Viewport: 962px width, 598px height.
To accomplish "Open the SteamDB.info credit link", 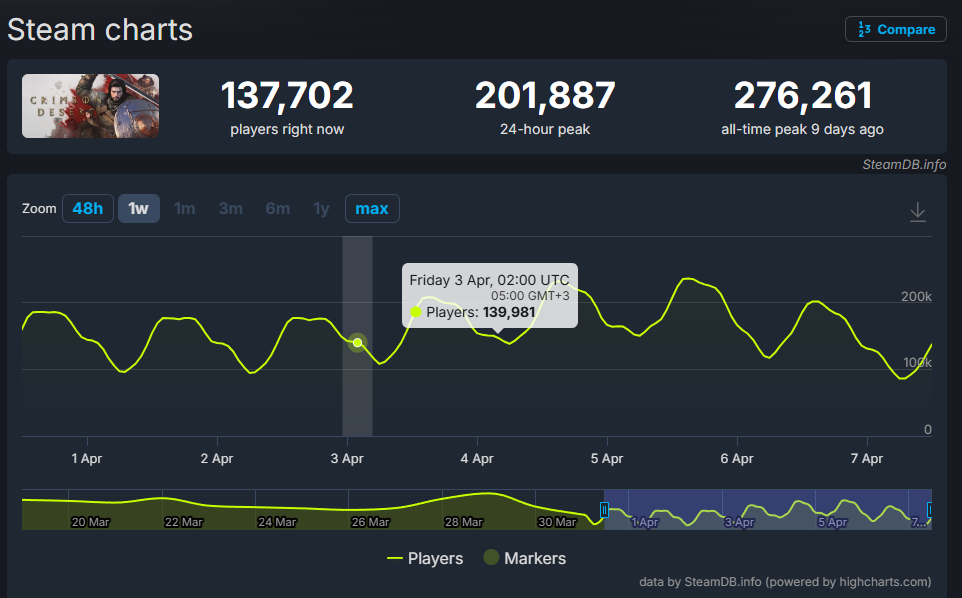I will point(904,165).
